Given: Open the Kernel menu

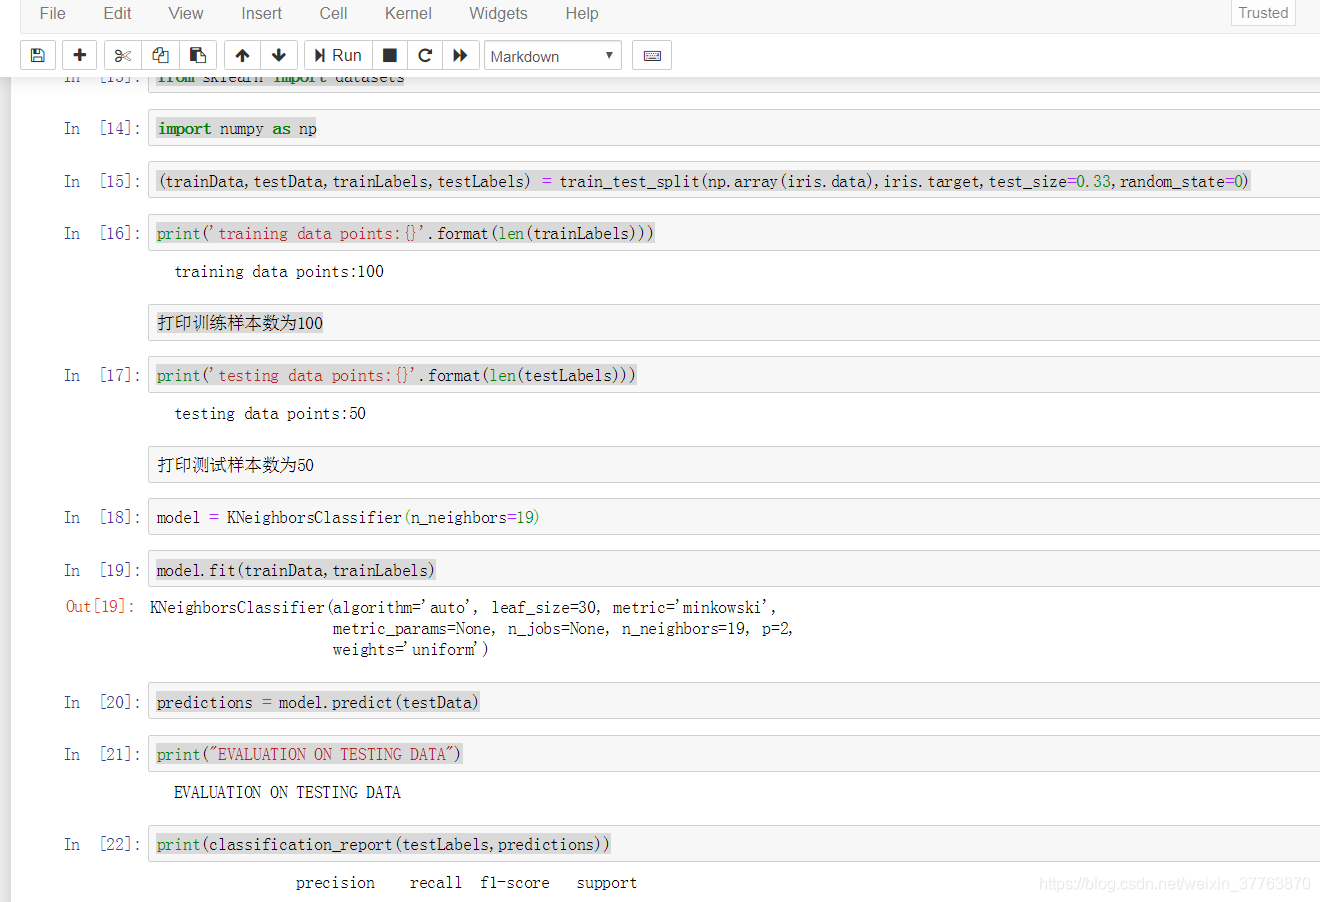Looking at the screenshot, I should pyautogui.click(x=408, y=13).
